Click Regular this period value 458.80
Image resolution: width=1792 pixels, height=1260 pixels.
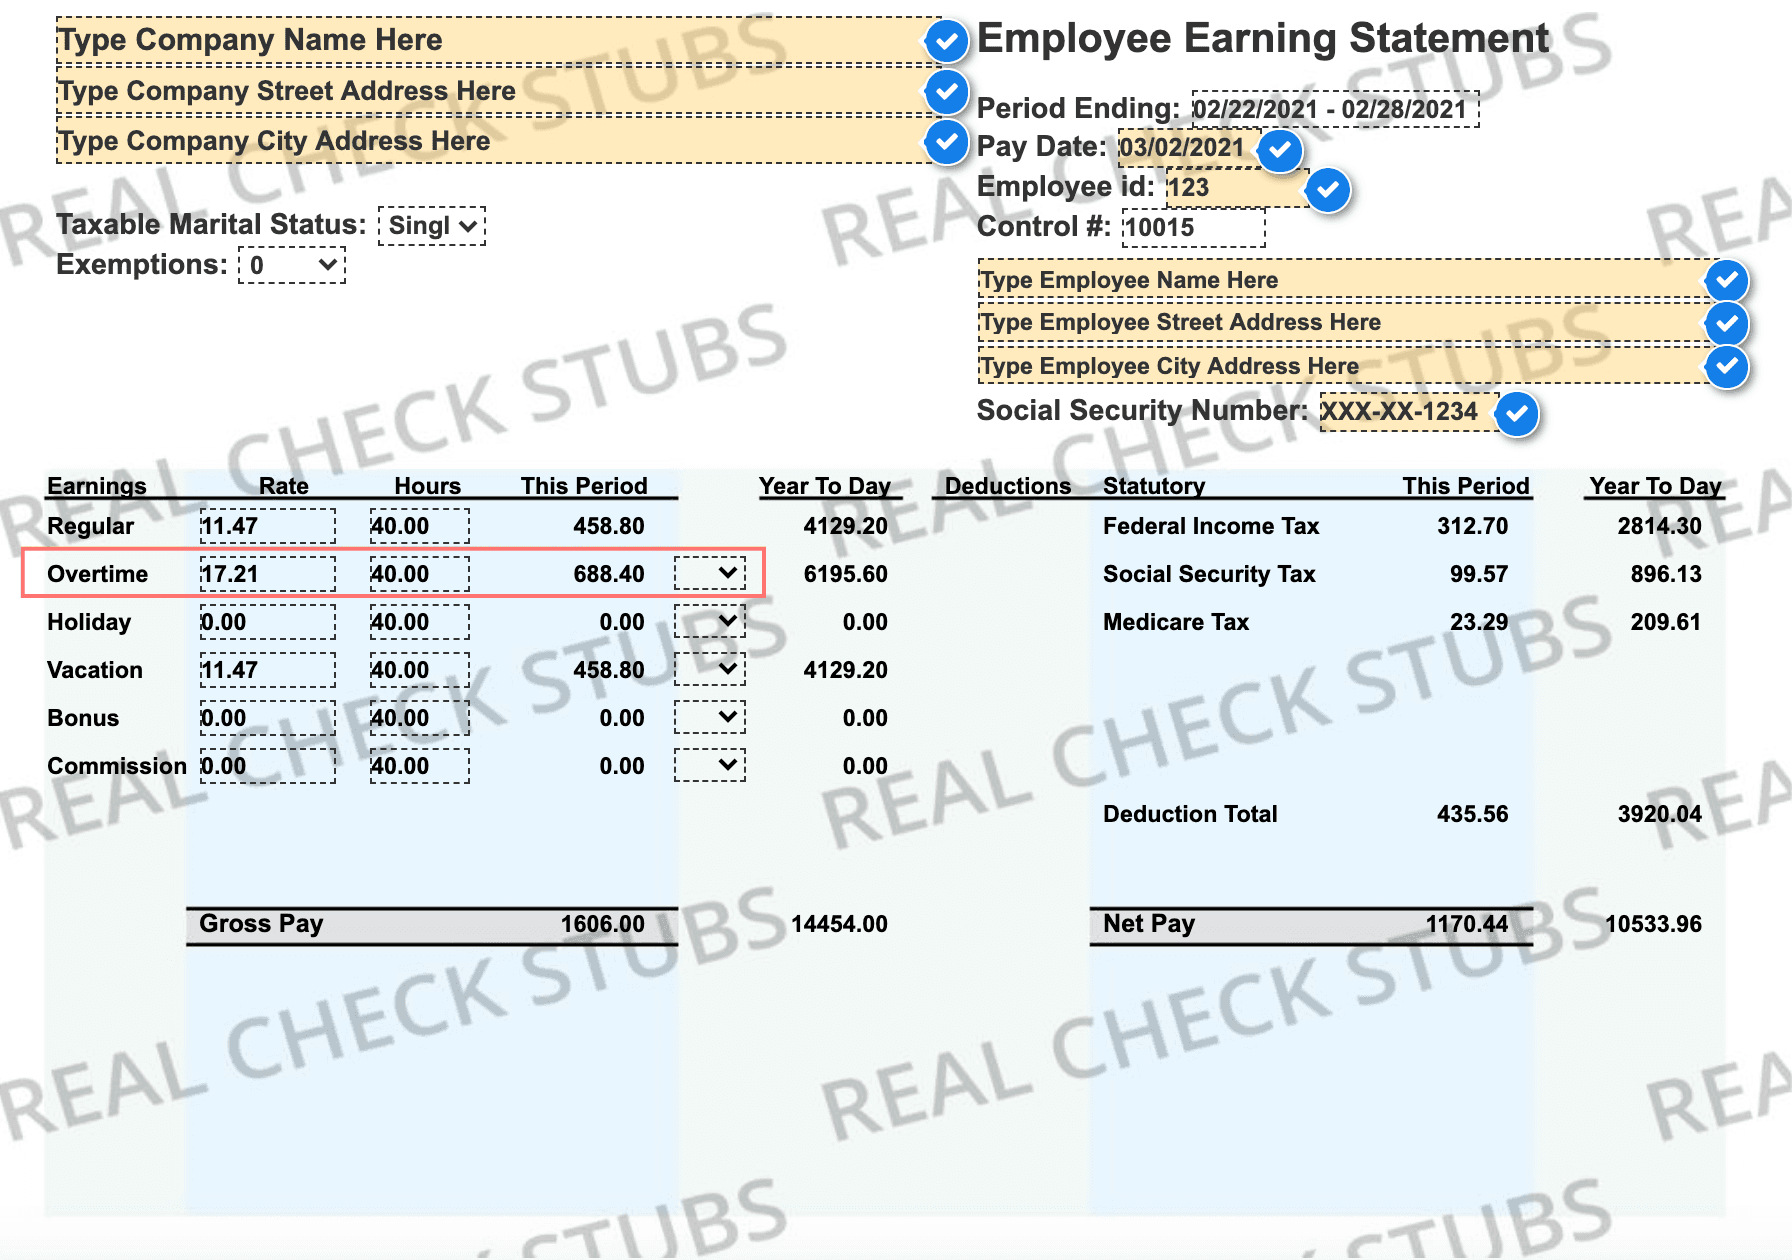608,526
